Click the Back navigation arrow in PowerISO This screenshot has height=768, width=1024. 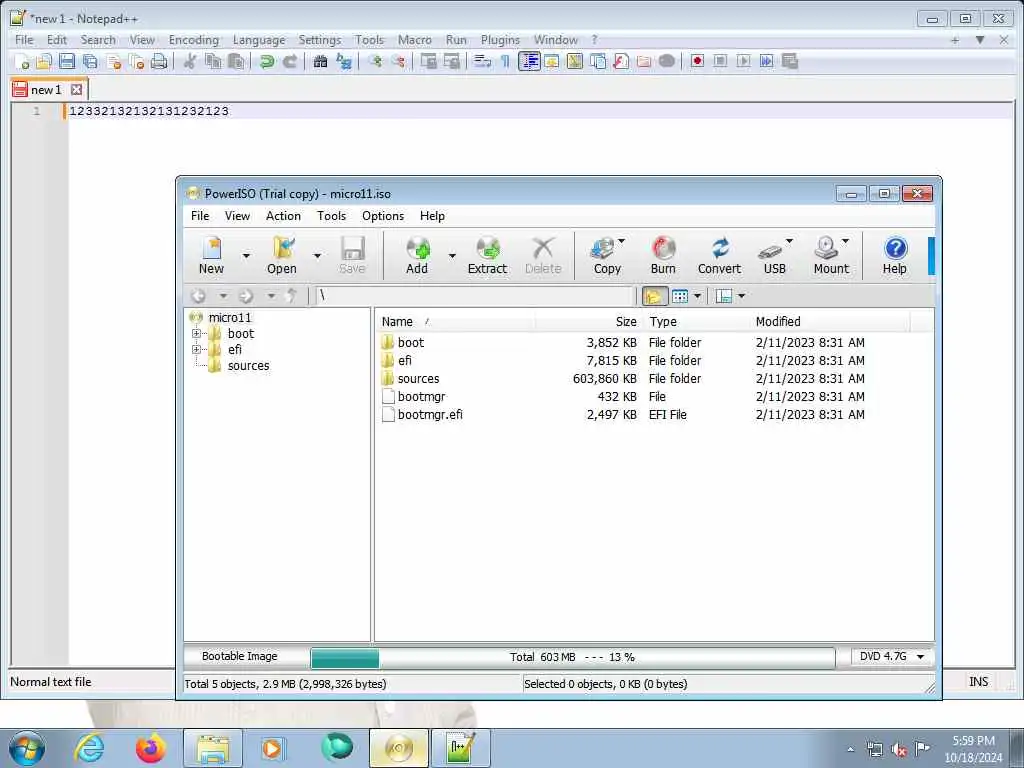click(x=199, y=296)
